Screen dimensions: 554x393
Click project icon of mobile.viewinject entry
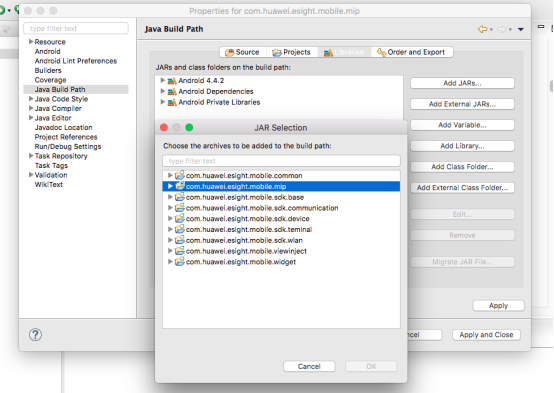(180, 251)
